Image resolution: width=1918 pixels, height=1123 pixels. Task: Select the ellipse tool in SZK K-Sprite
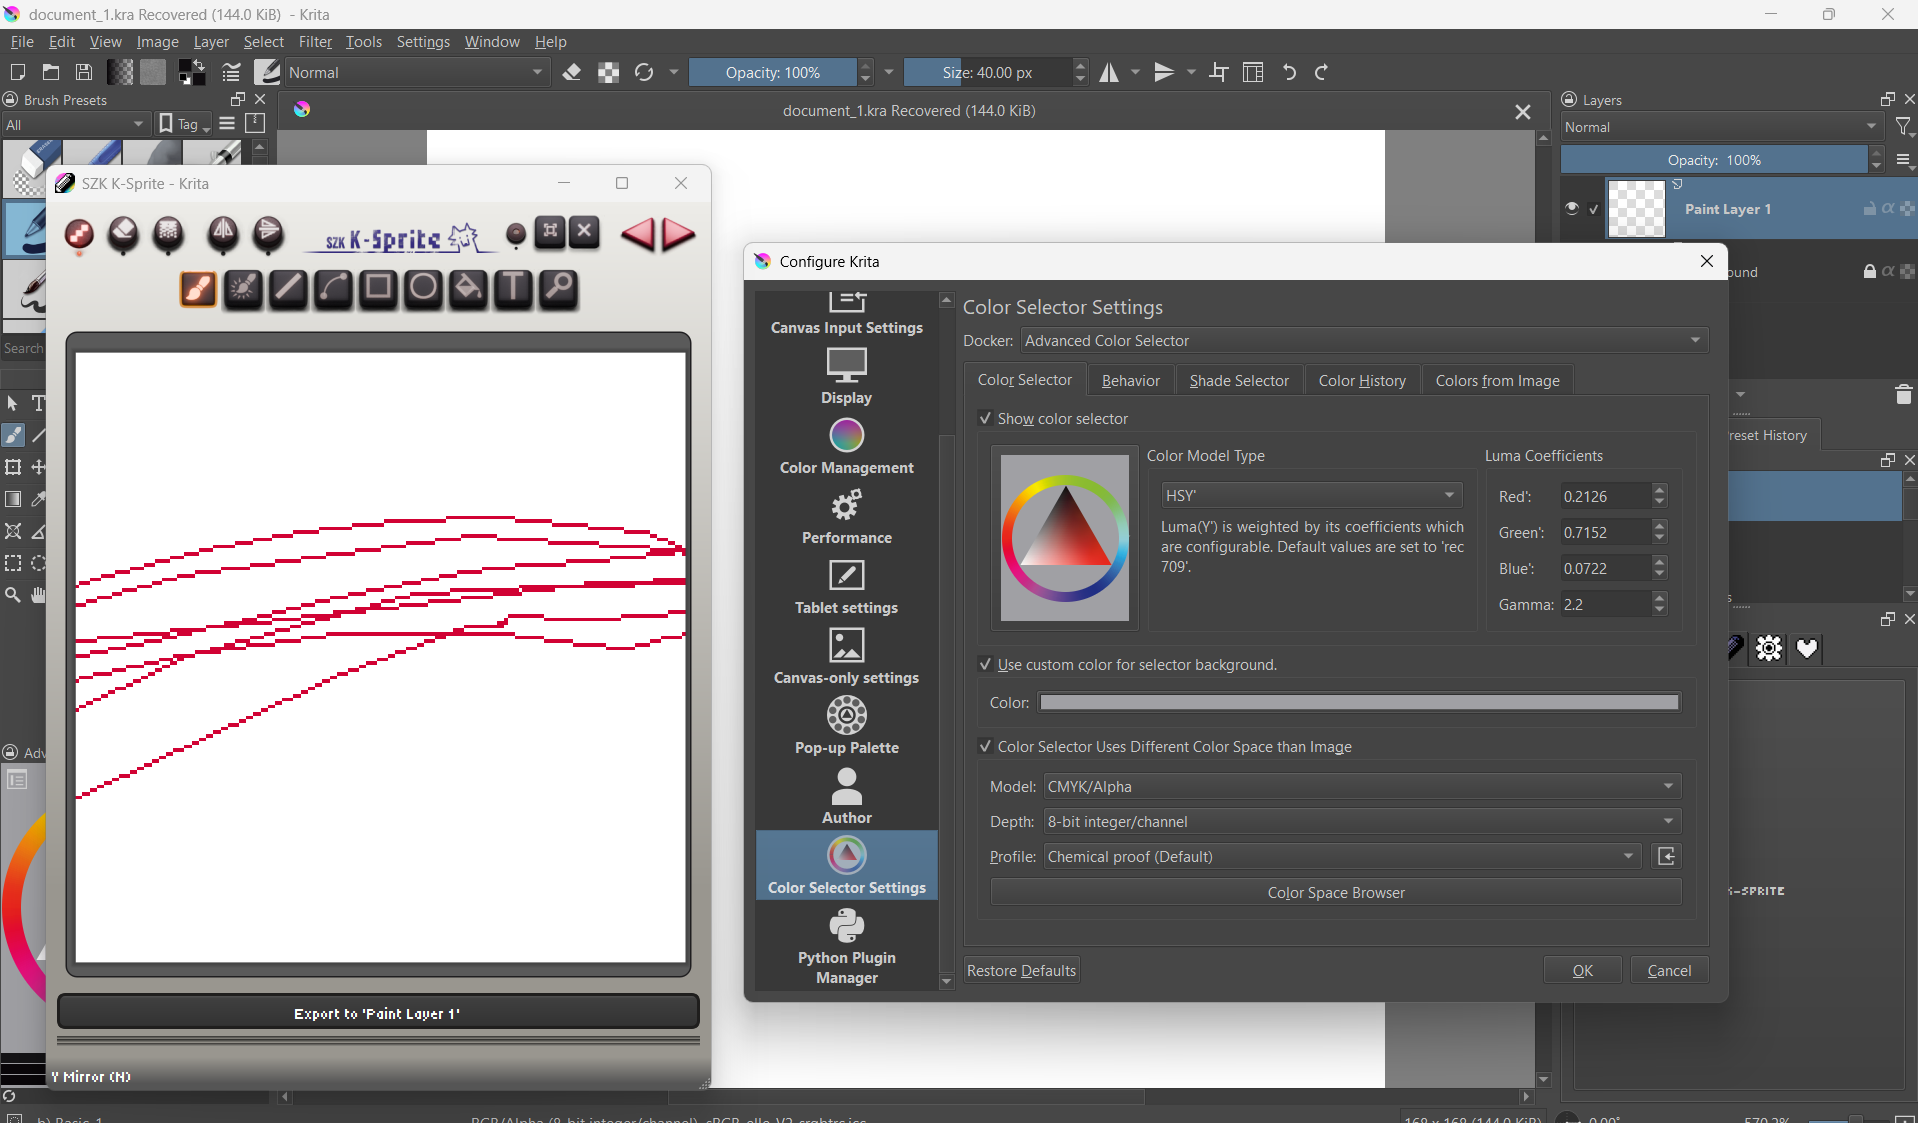click(x=423, y=289)
